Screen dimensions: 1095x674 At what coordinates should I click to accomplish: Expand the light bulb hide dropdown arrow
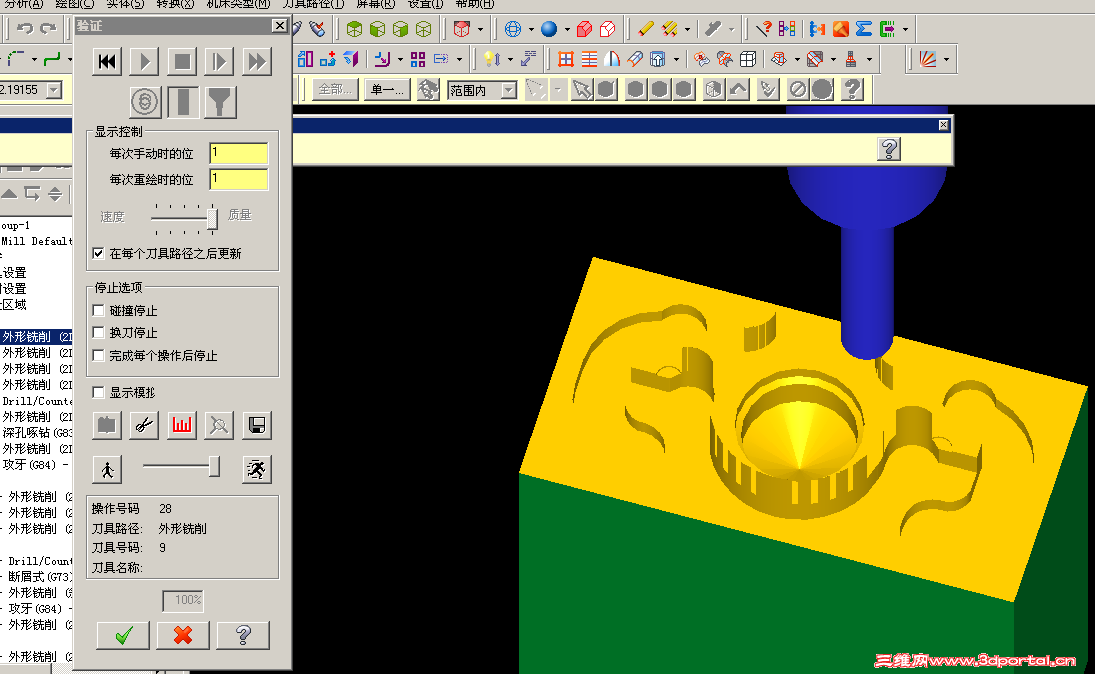(x=510, y=59)
